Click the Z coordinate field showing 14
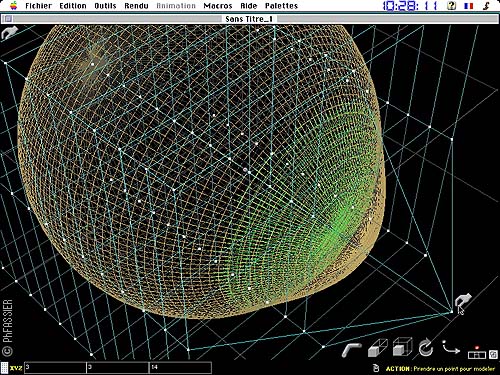500x375 pixels. click(x=180, y=368)
